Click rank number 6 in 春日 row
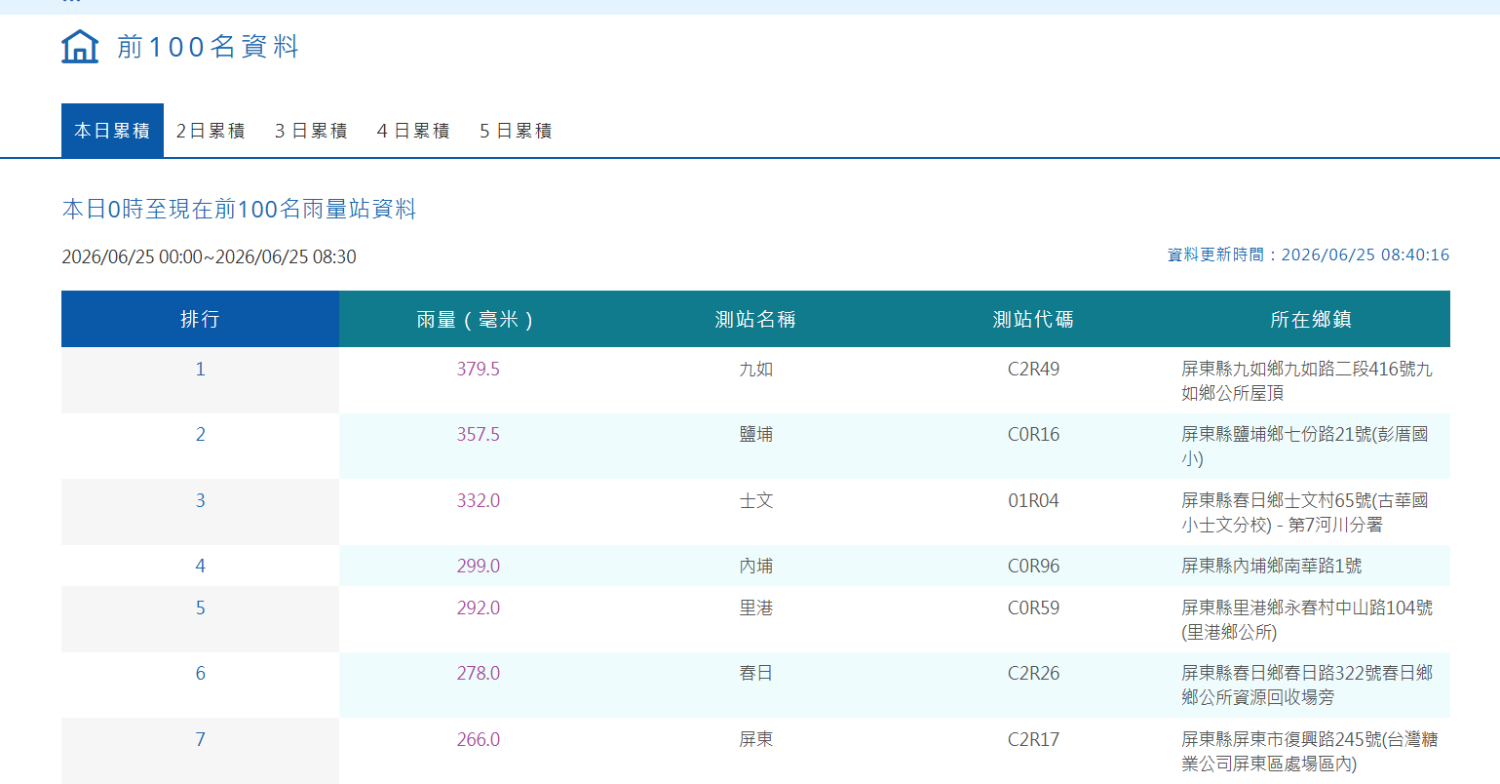 200,674
